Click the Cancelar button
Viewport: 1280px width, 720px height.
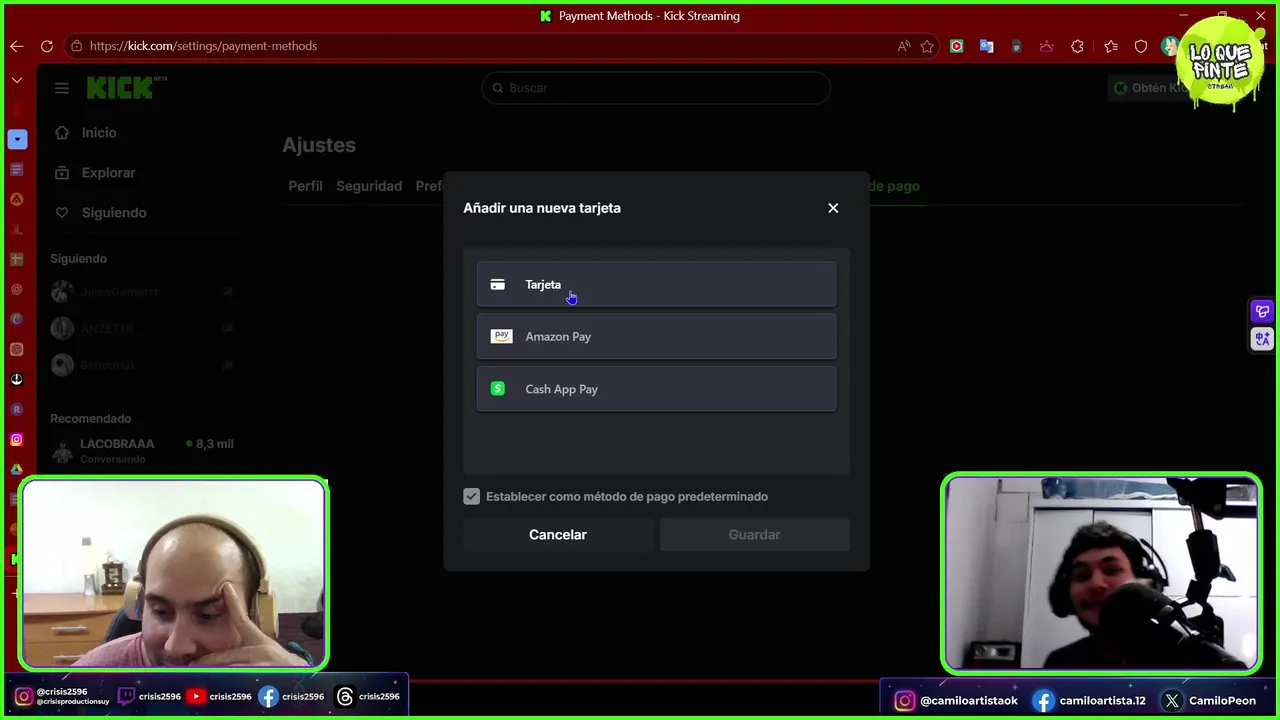(x=557, y=535)
